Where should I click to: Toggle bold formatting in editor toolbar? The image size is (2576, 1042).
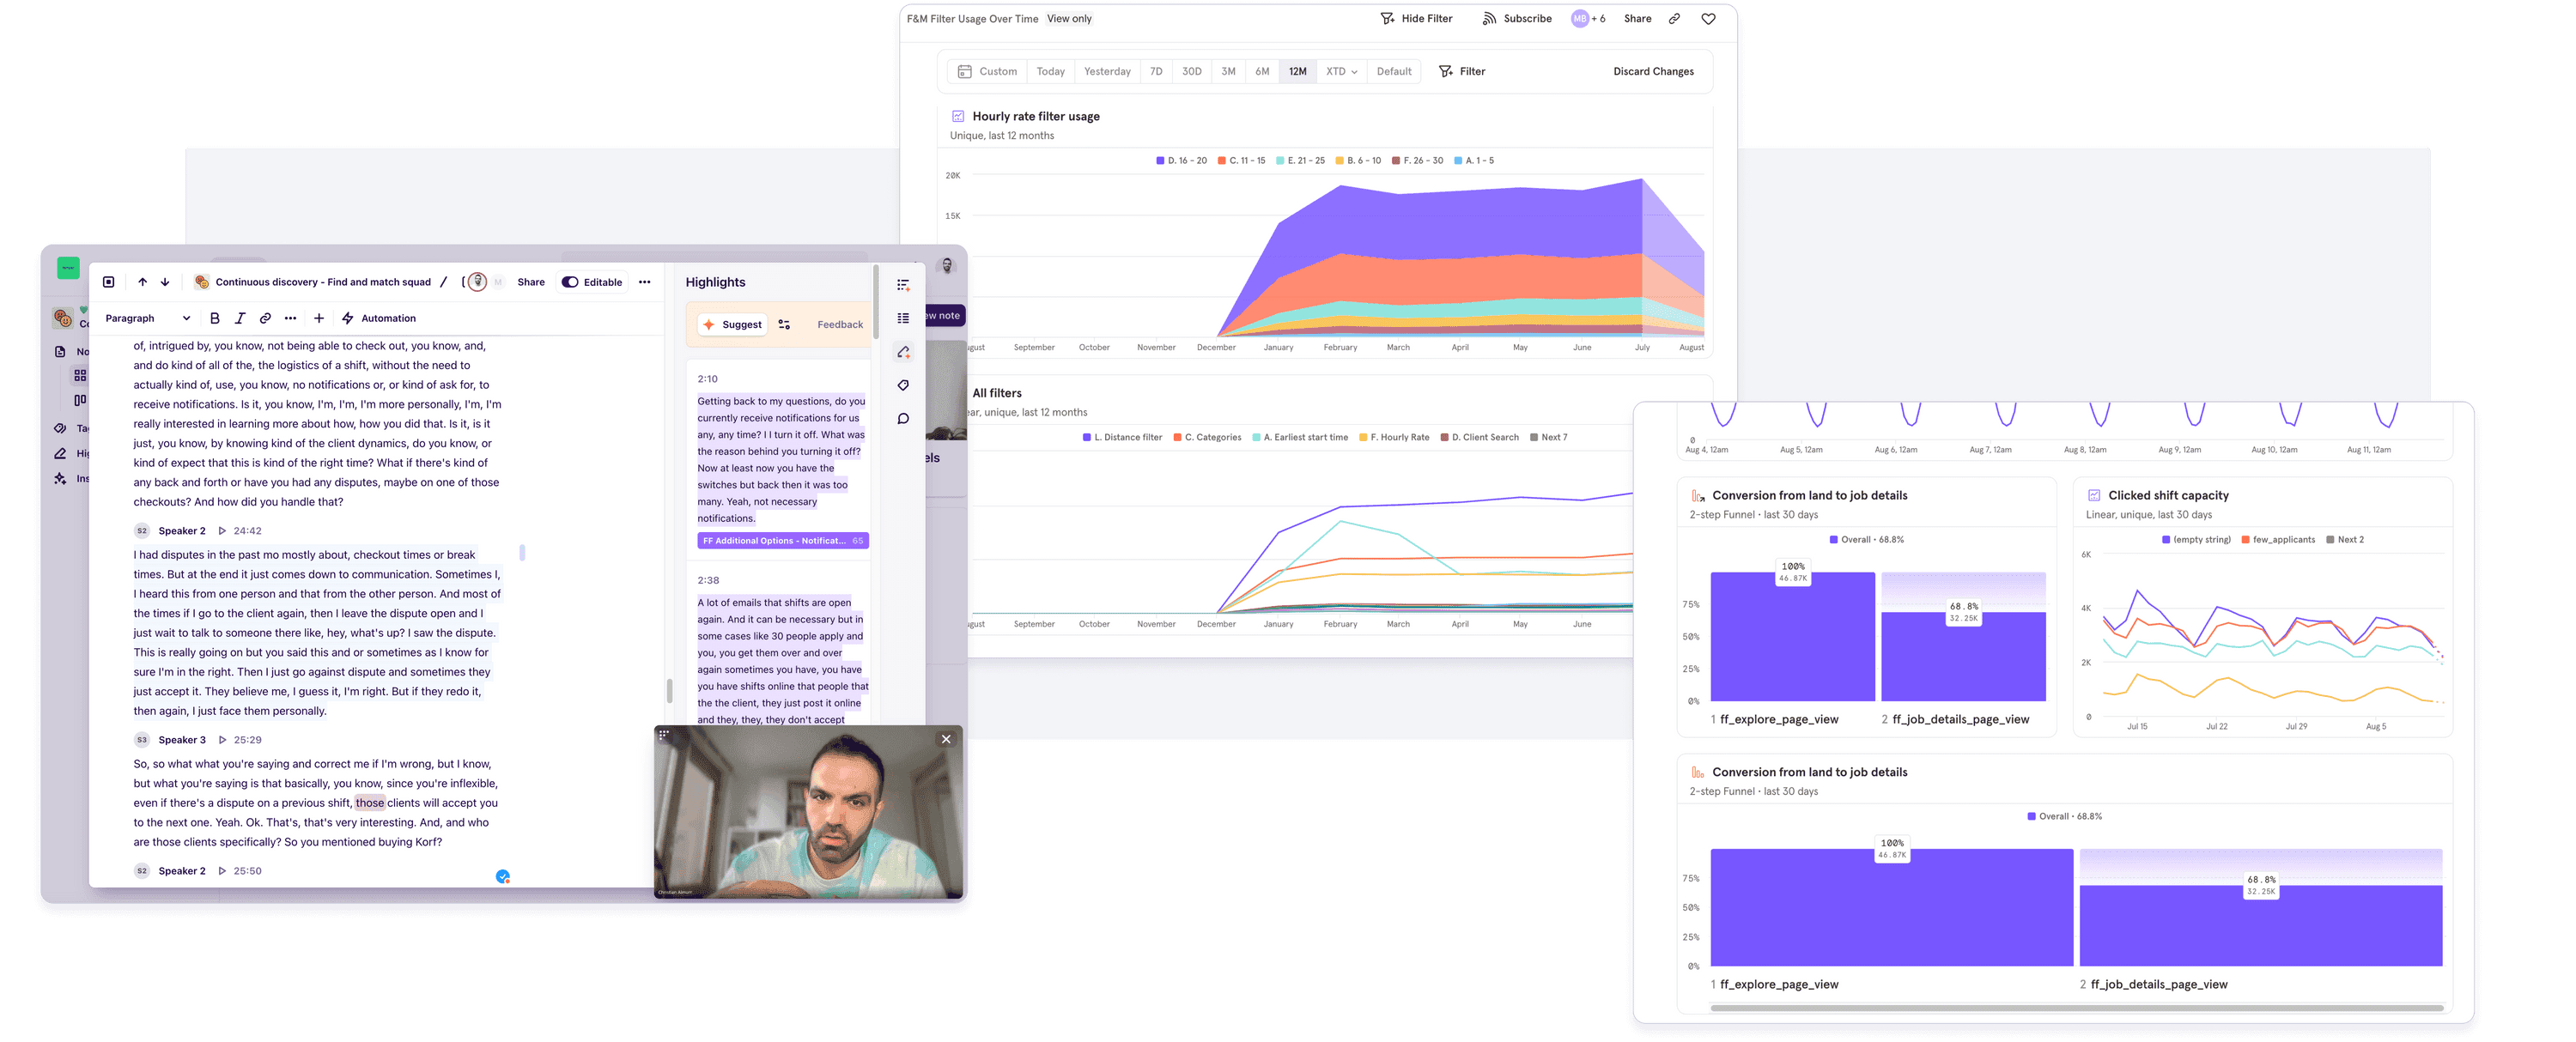pos(214,318)
